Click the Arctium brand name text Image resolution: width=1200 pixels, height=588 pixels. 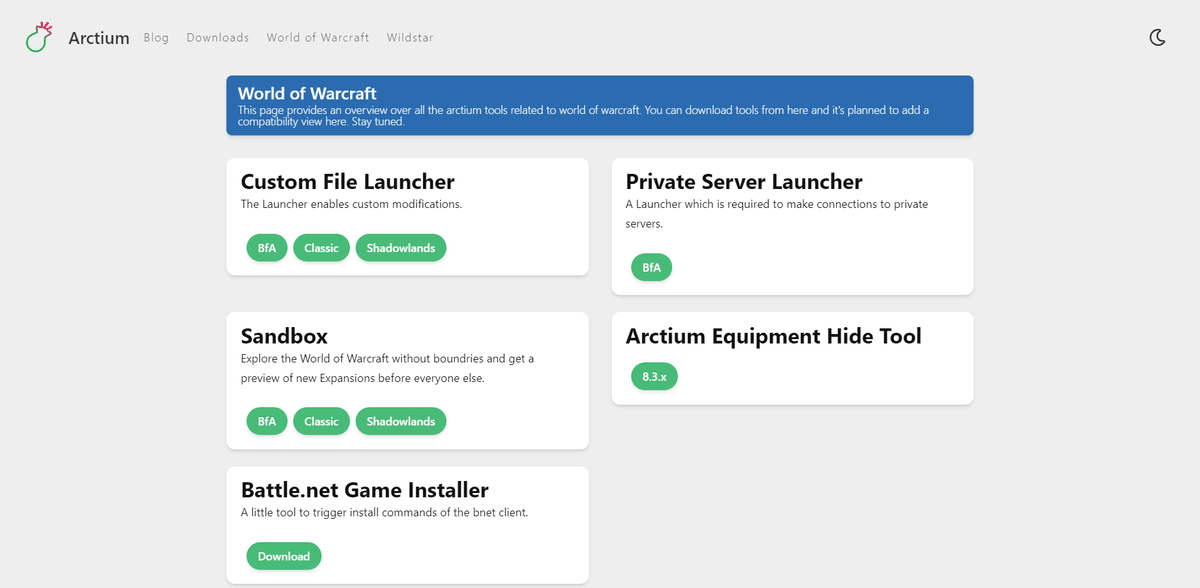99,37
